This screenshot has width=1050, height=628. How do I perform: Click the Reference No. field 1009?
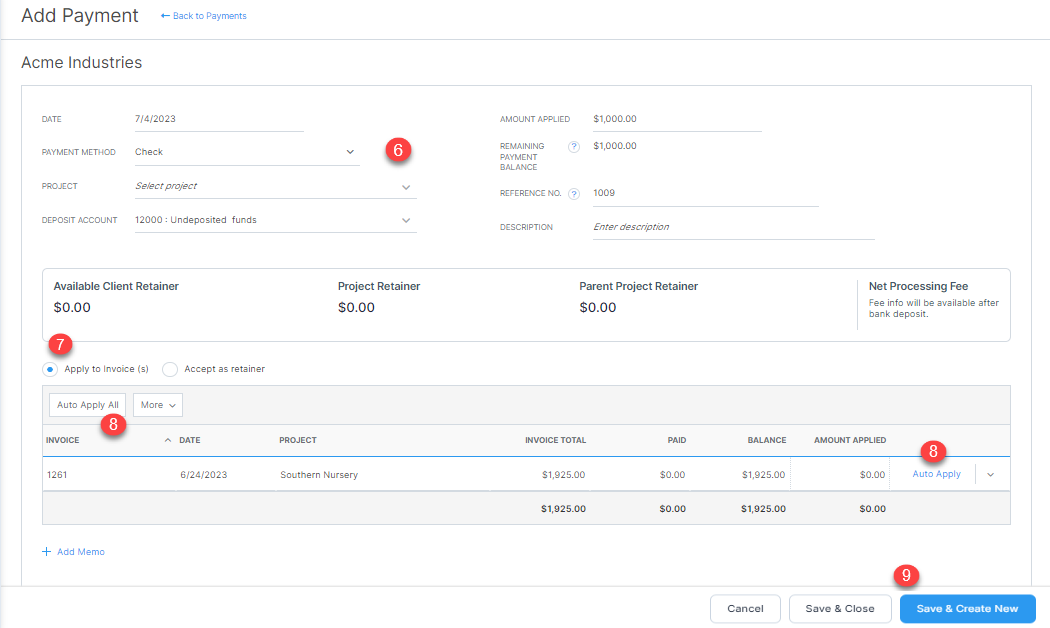pyautogui.click(x=705, y=193)
